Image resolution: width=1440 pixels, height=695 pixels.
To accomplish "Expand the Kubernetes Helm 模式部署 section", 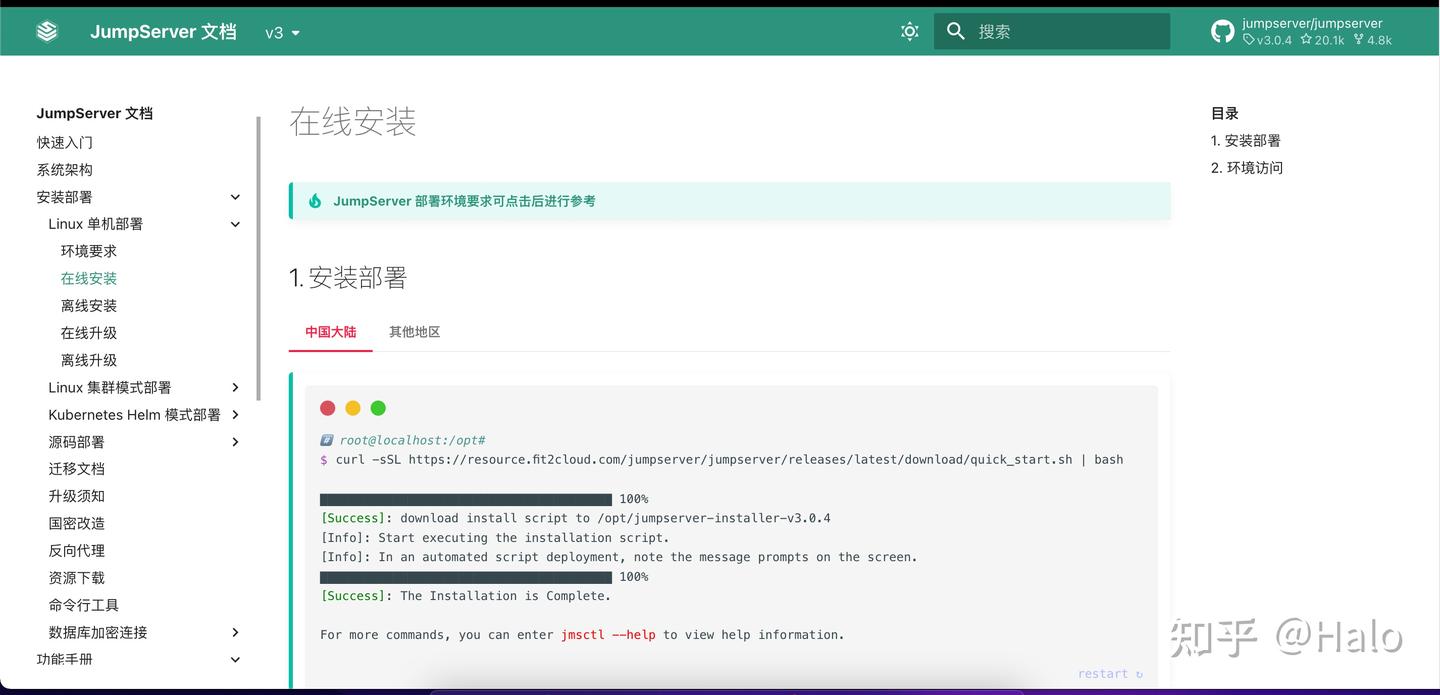I will coord(235,414).
